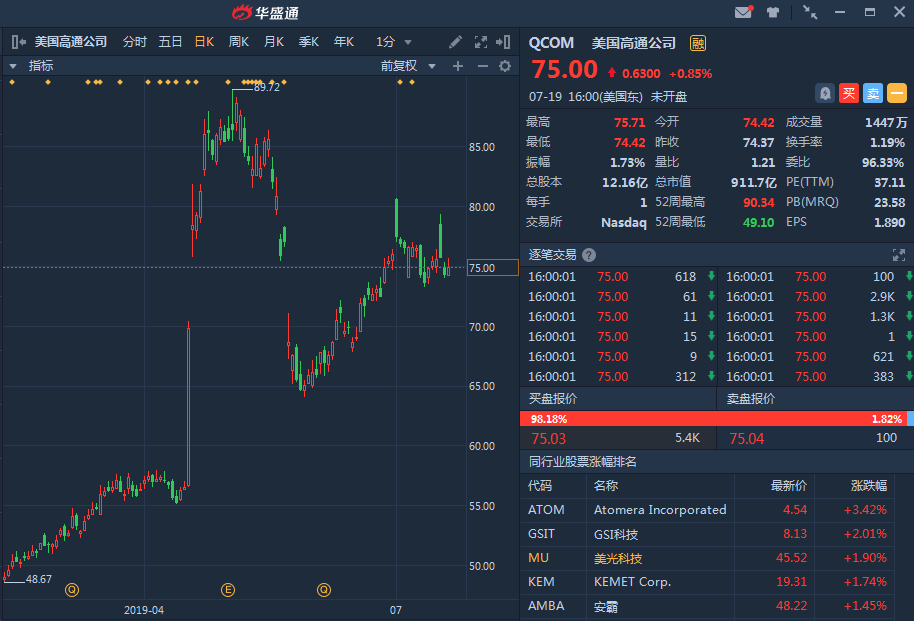The image size is (914, 621).
Task: Collapse the right quote panel icon
Action: (x=503, y=42)
